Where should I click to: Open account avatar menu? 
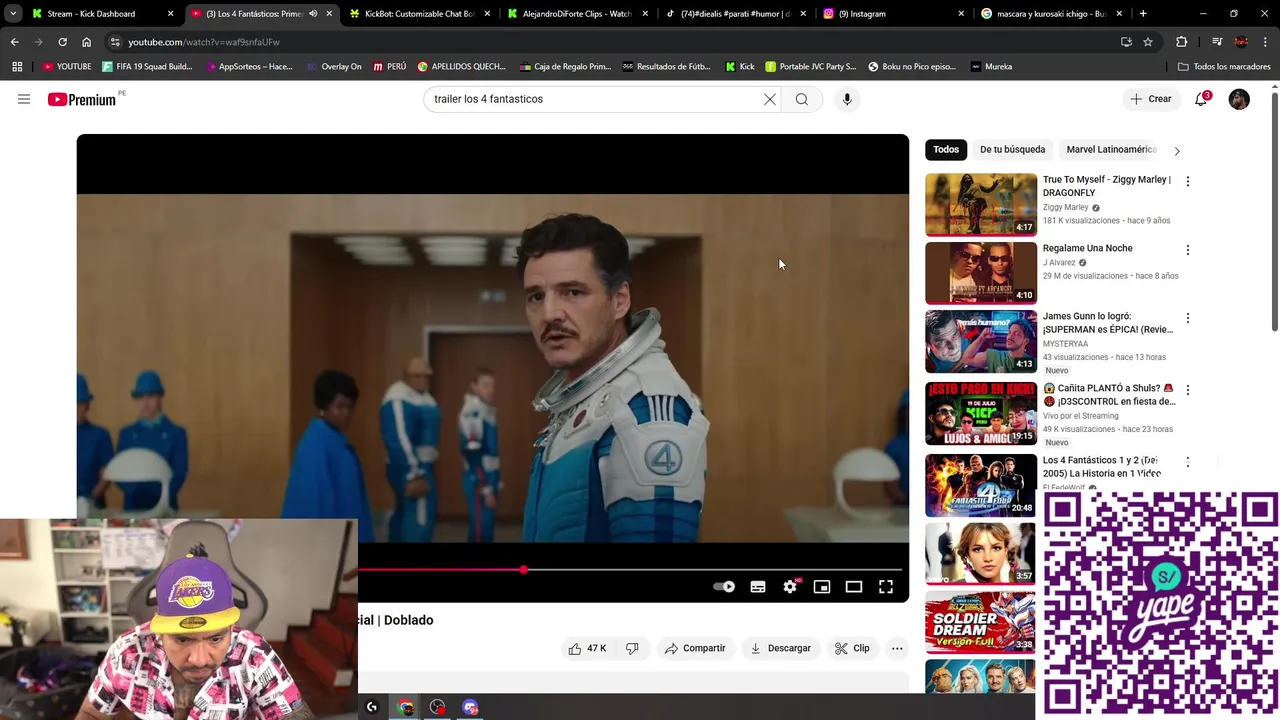pos(1239,99)
